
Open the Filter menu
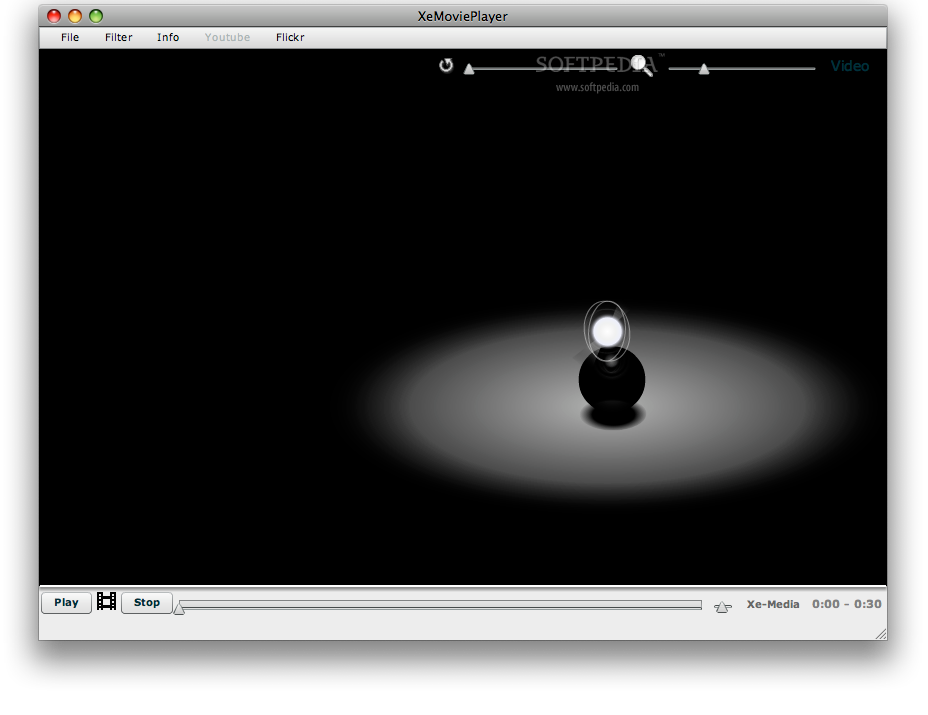pos(119,37)
